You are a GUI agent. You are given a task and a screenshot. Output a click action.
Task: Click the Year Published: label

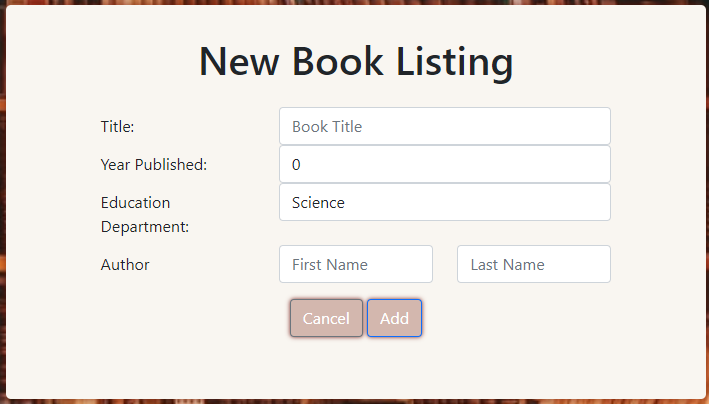[x=154, y=165]
